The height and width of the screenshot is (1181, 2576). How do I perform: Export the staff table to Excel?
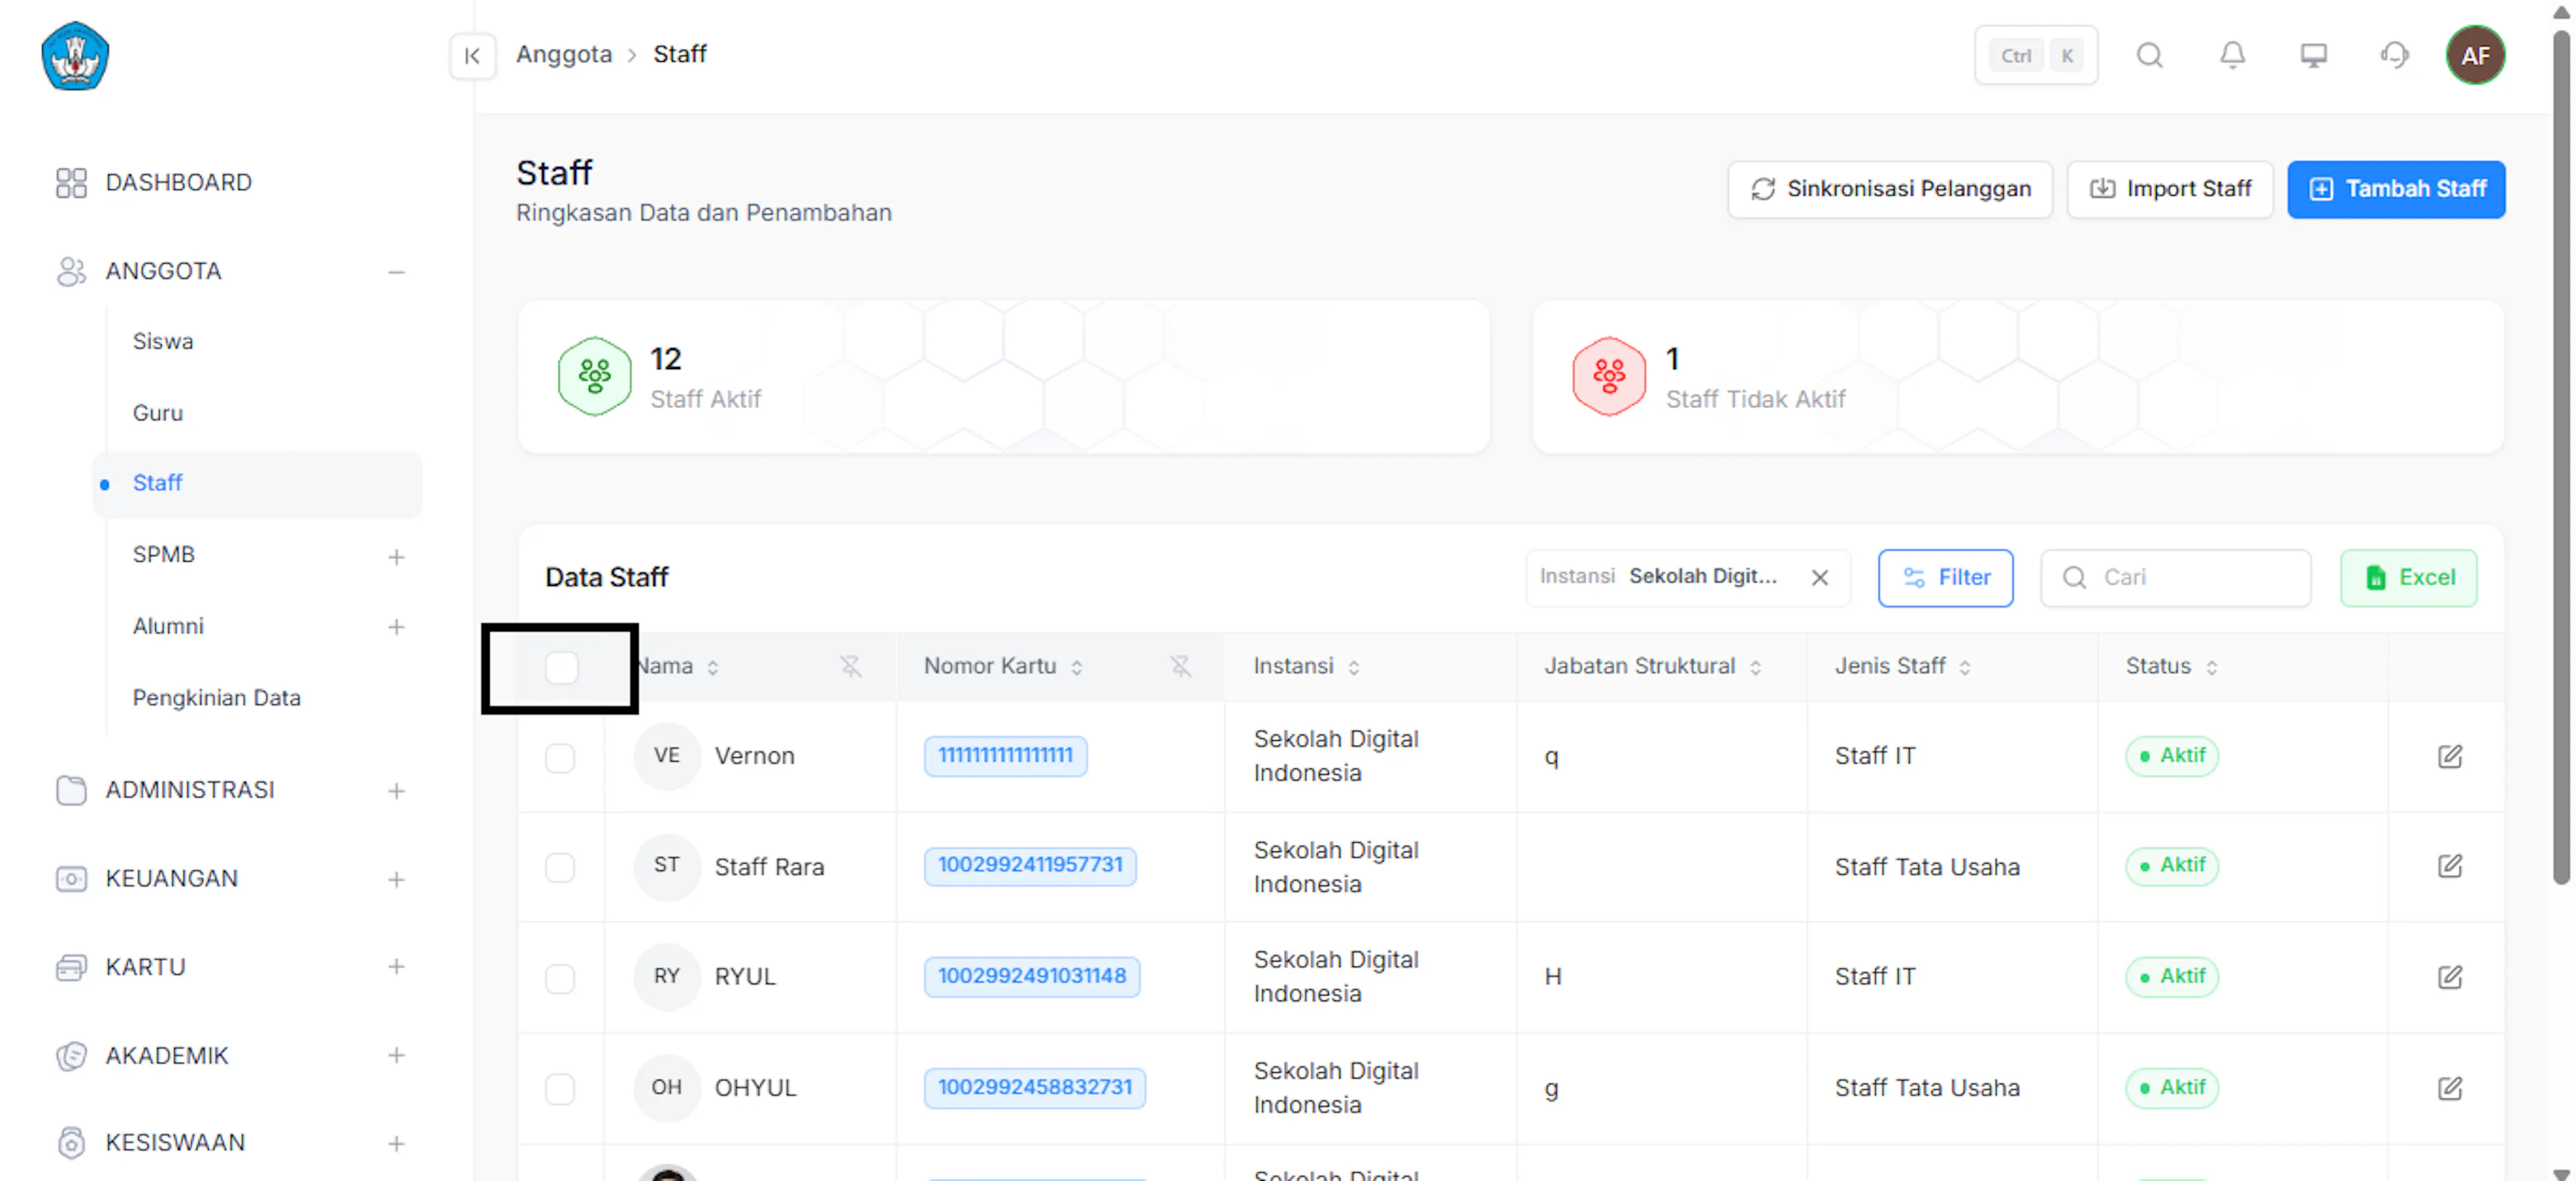2408,577
